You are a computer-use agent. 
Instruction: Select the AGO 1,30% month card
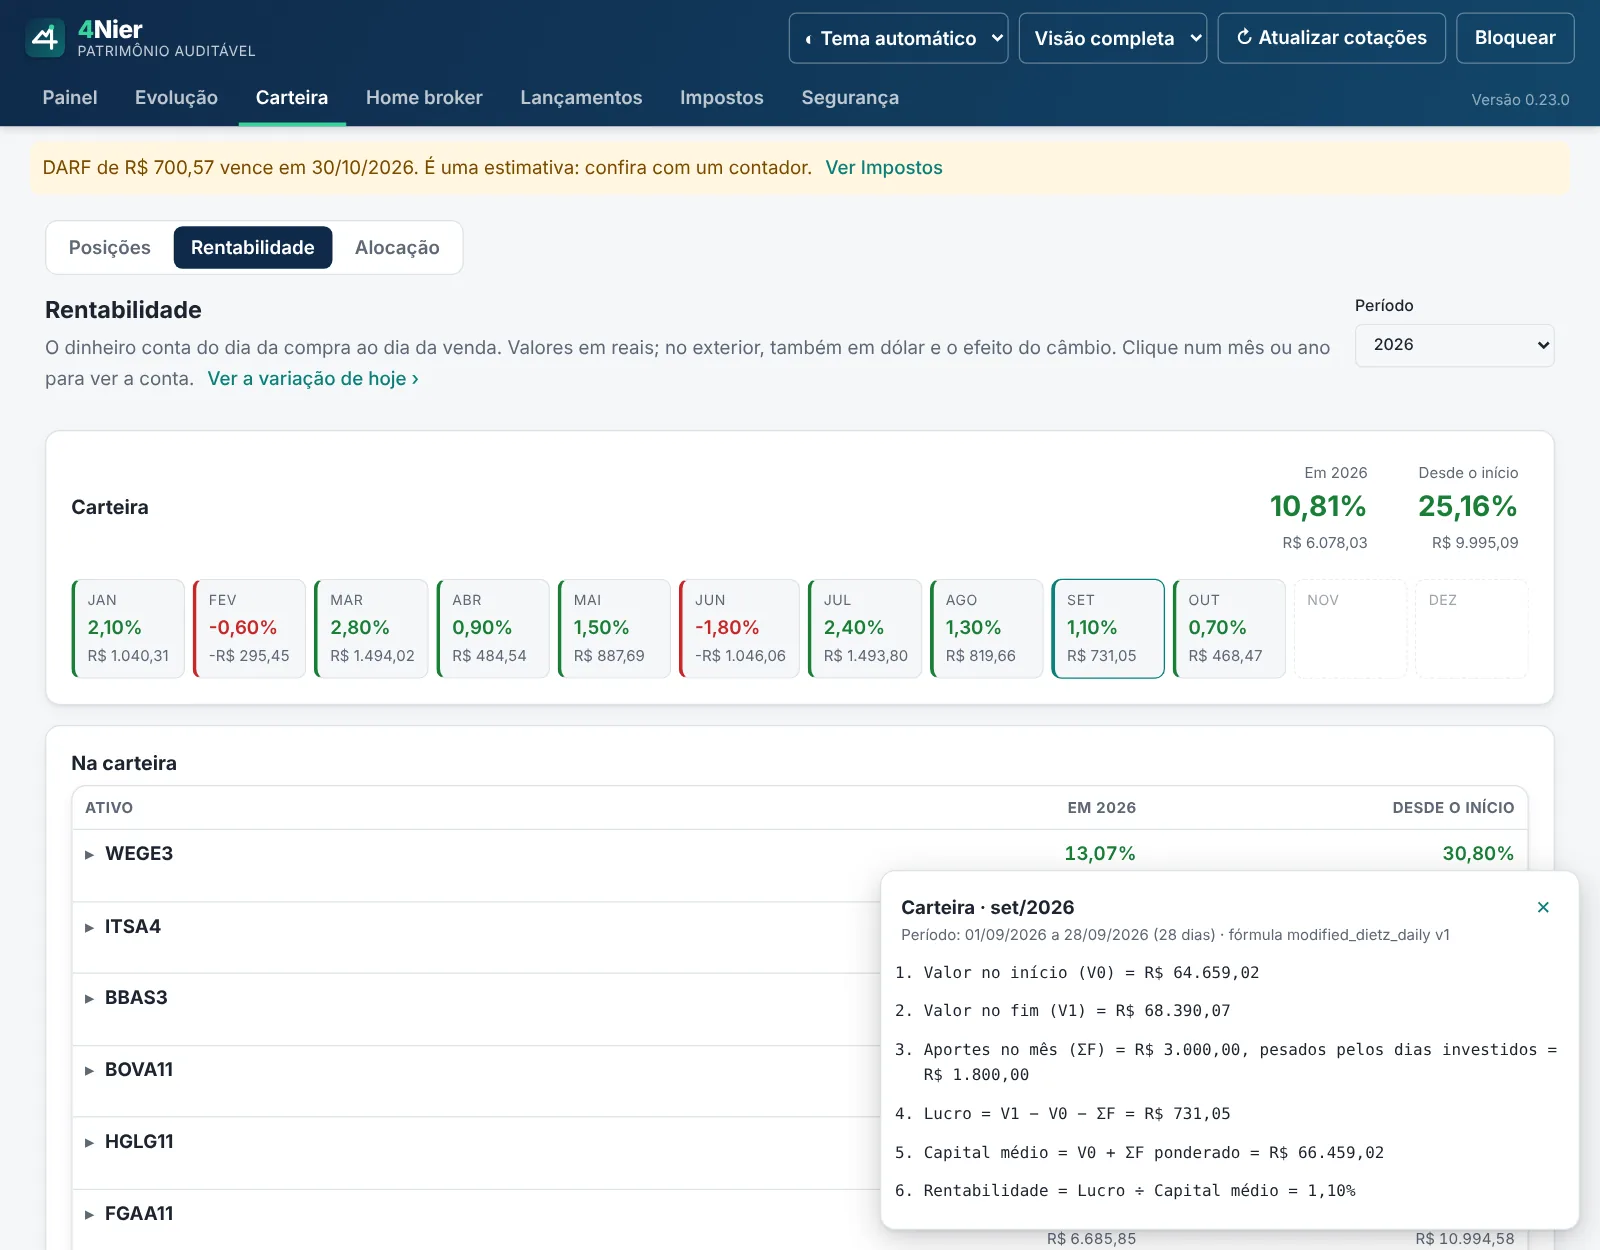(987, 629)
